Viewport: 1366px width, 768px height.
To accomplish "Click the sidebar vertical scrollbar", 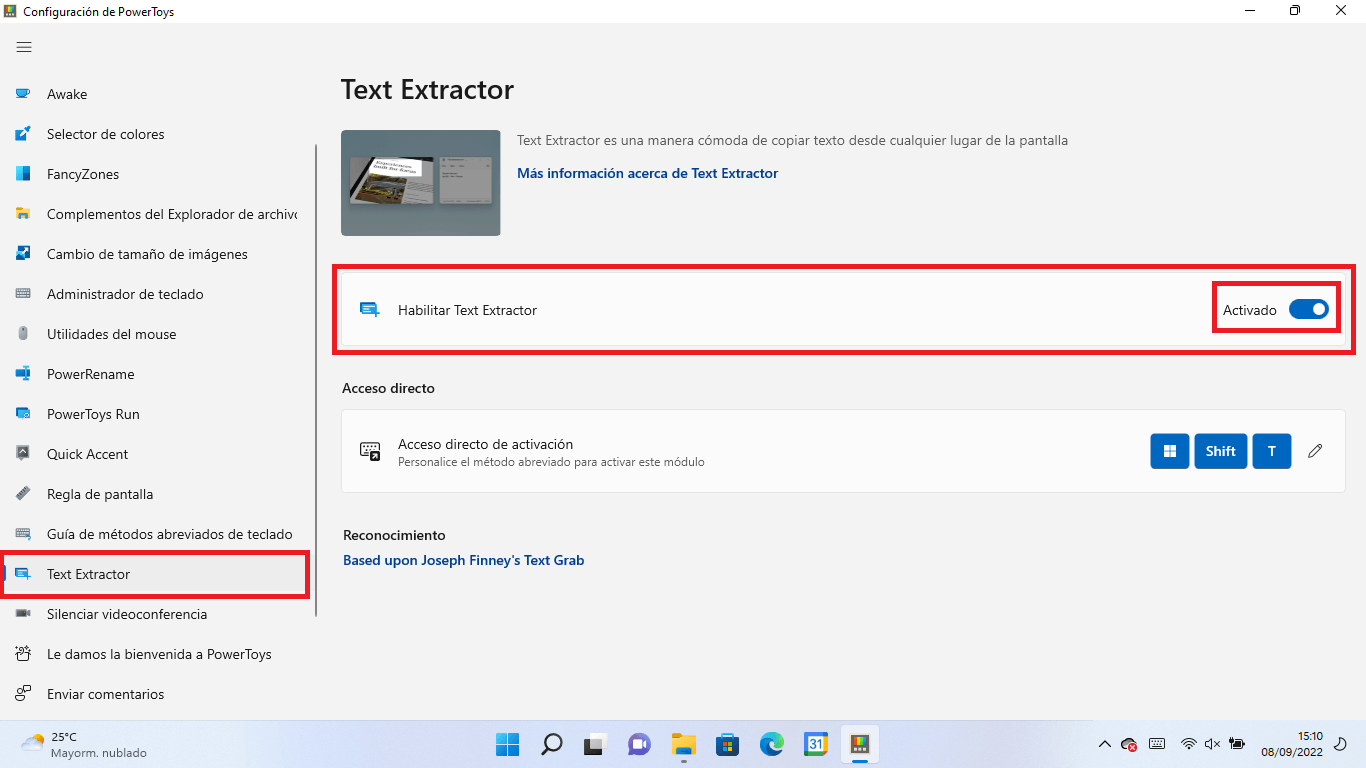I will click(x=317, y=380).
